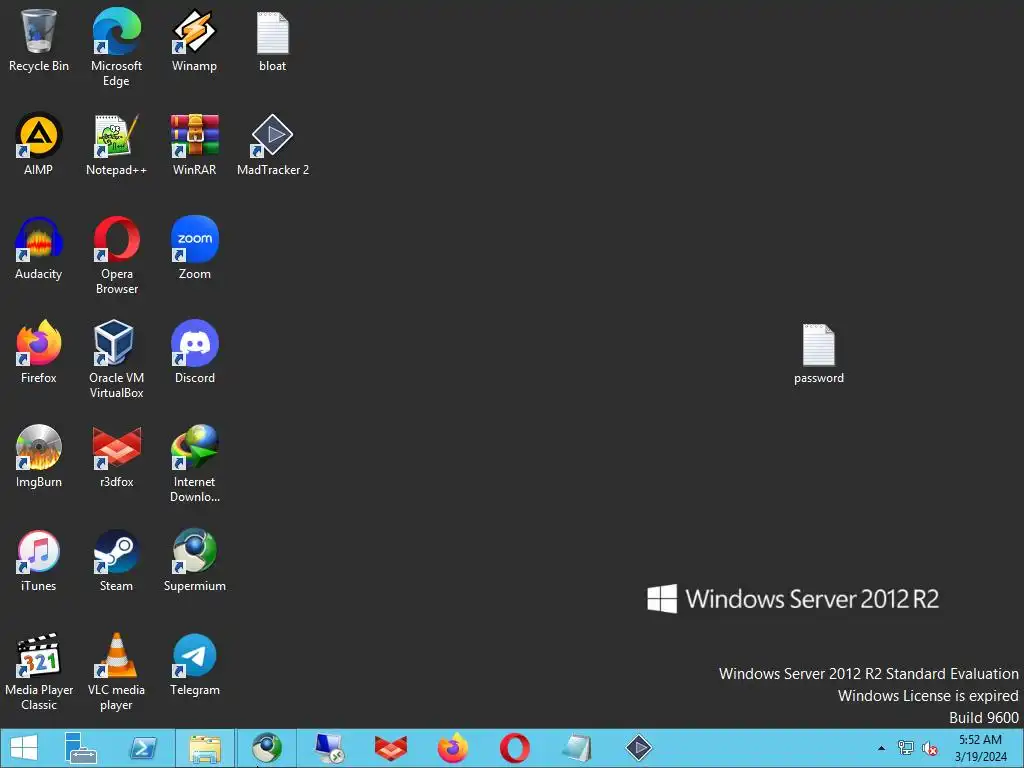Select the Internet Download Manager shortcut
The image size is (1024, 768).
[195, 464]
